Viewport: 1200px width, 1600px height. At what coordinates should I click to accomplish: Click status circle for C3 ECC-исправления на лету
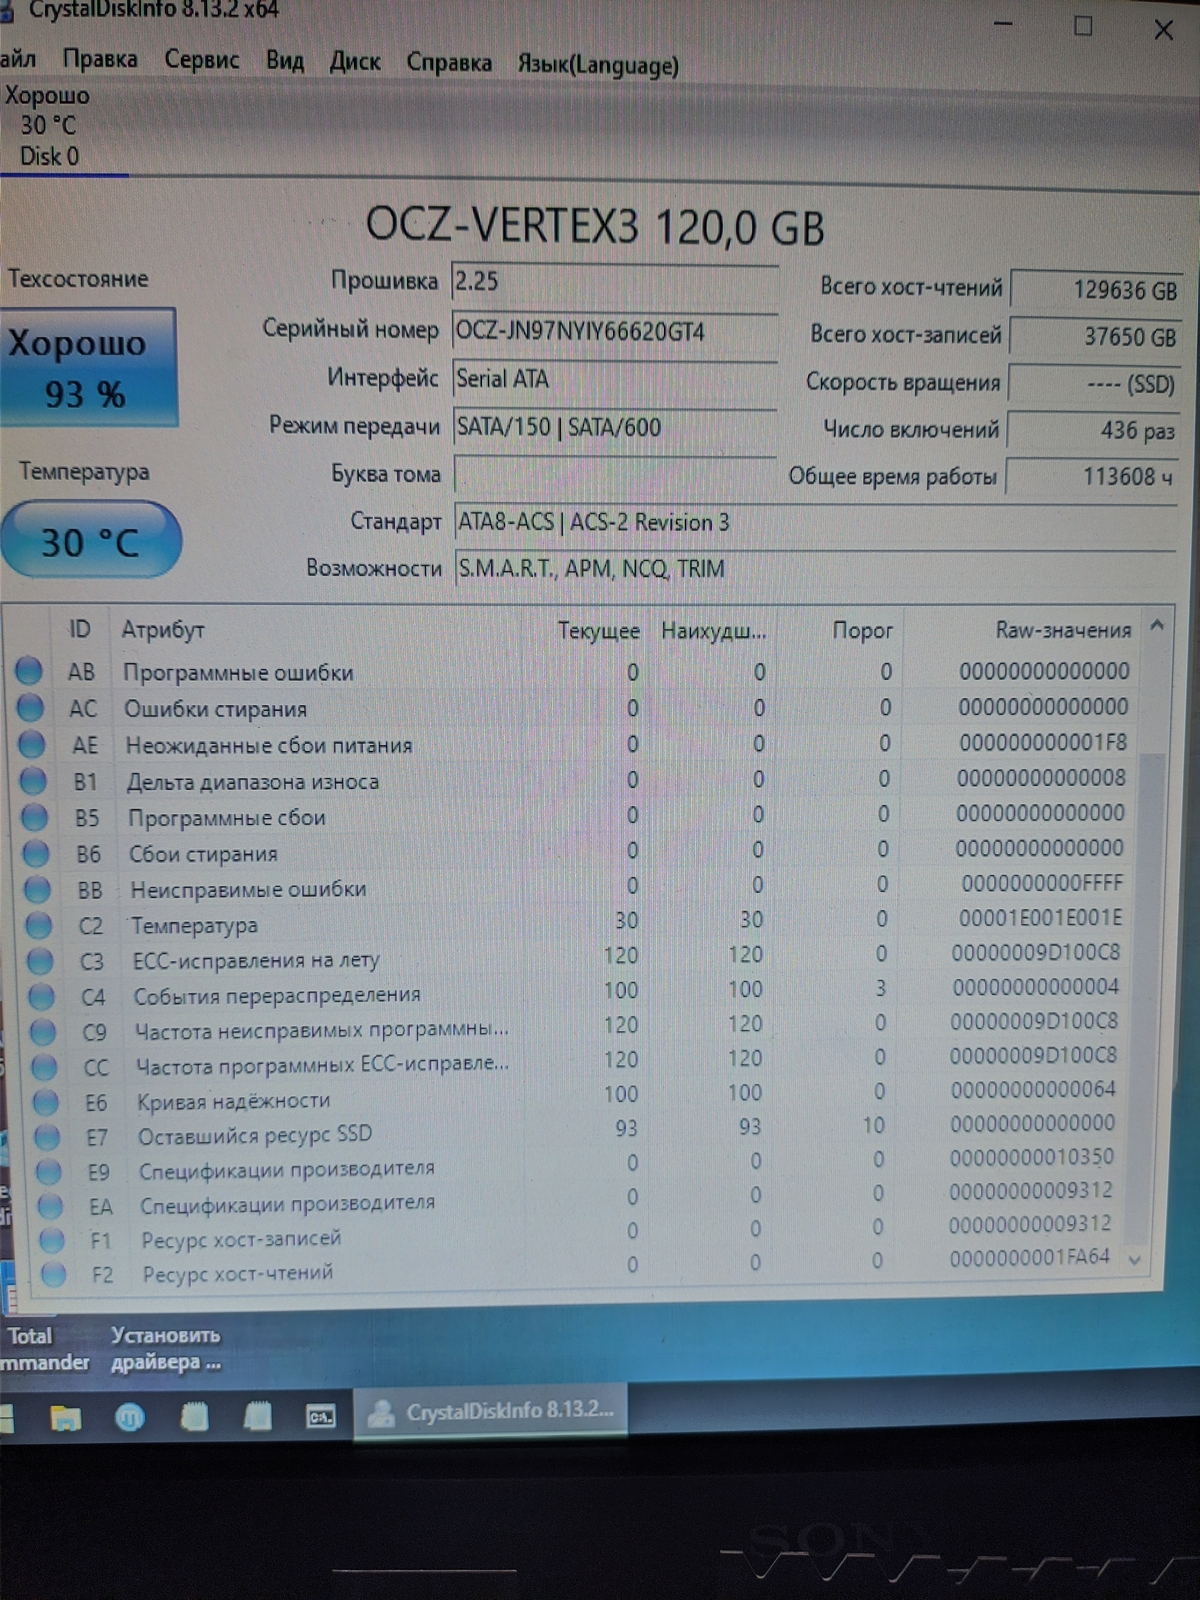(40, 960)
